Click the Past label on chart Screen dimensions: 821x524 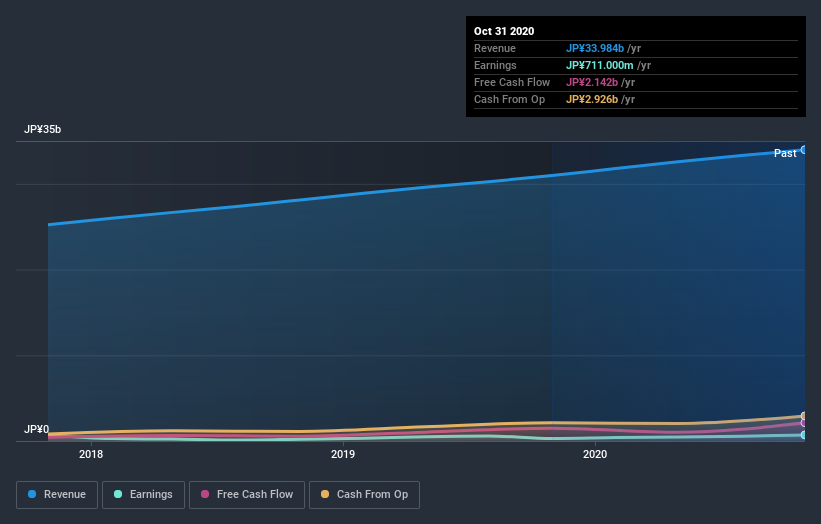[785, 153]
